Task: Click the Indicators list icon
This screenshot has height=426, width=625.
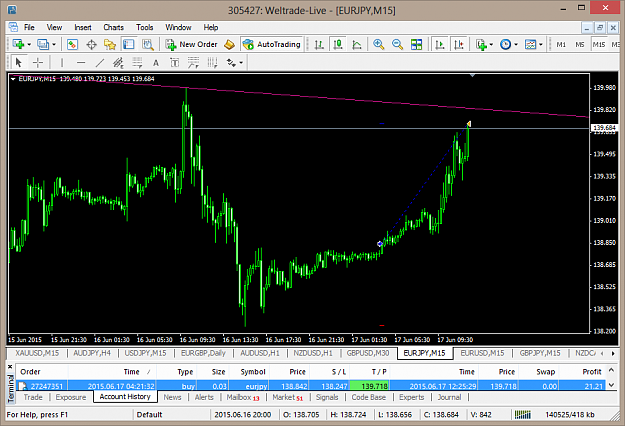Action: click(x=481, y=44)
